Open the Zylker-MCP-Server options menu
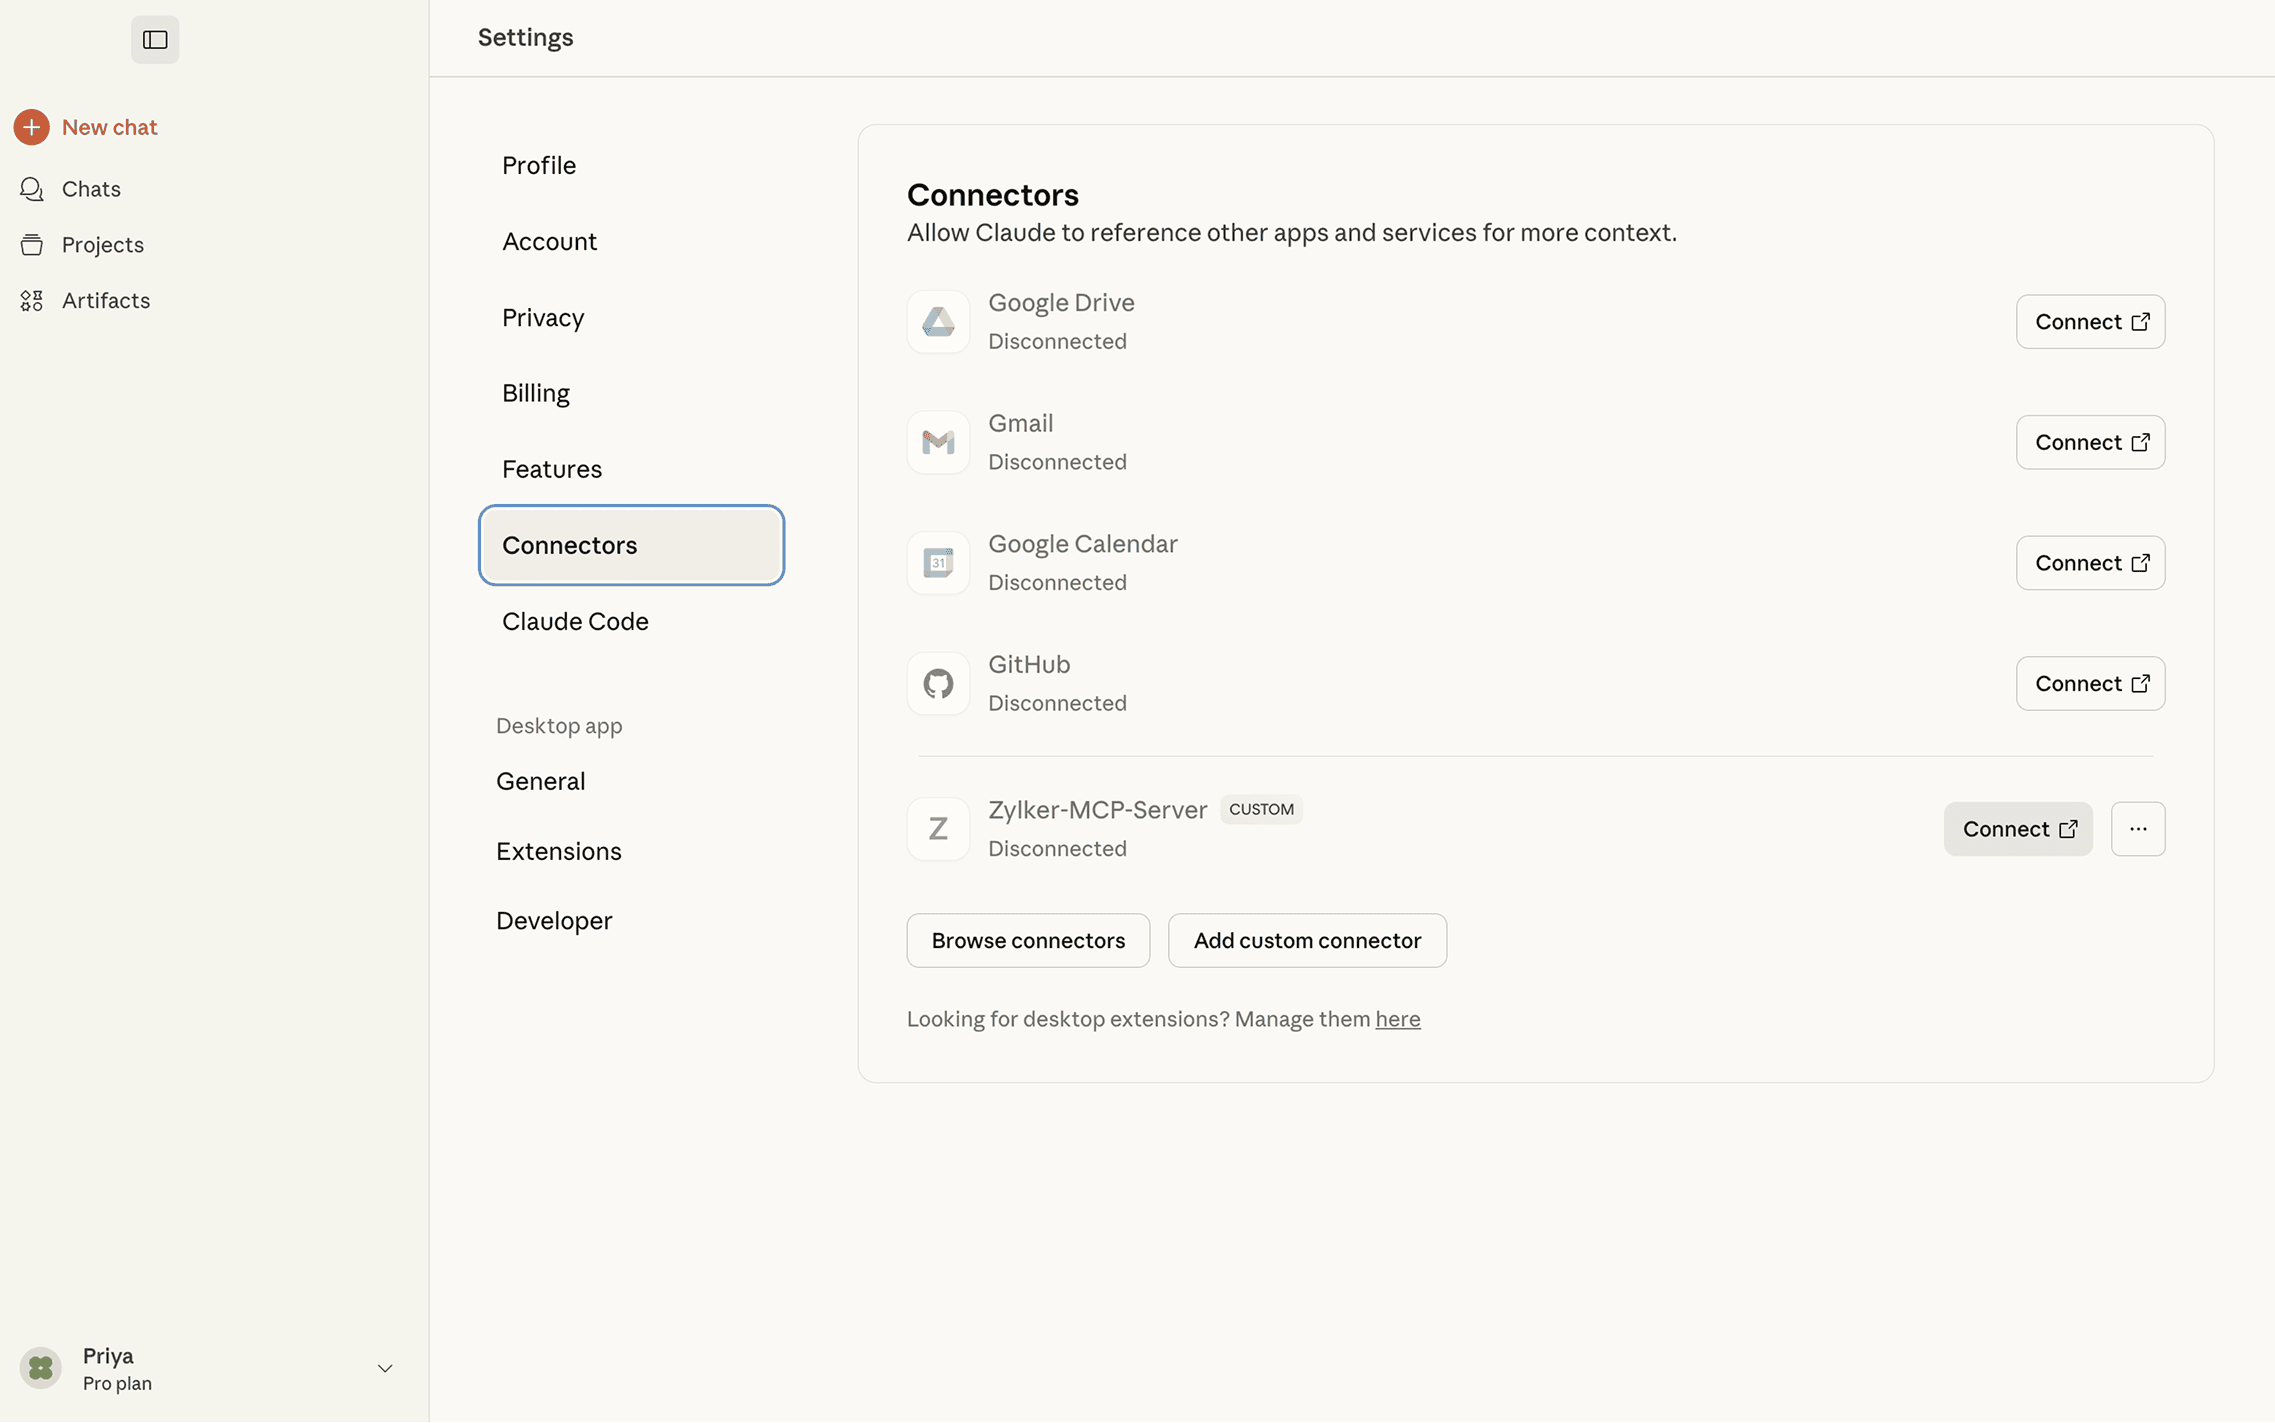This screenshot has width=2275, height=1423. point(2138,828)
